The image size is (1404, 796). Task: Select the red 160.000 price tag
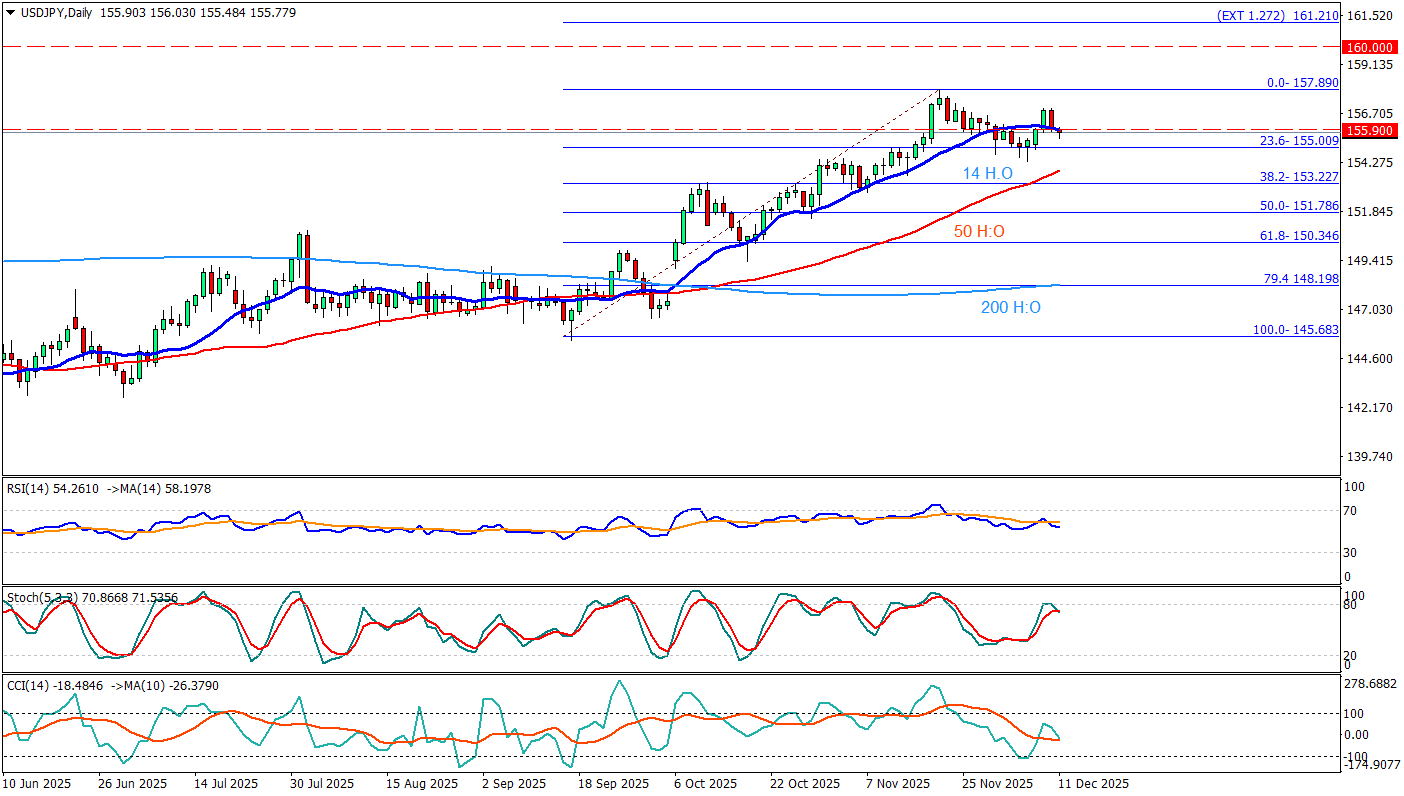(x=1369, y=47)
